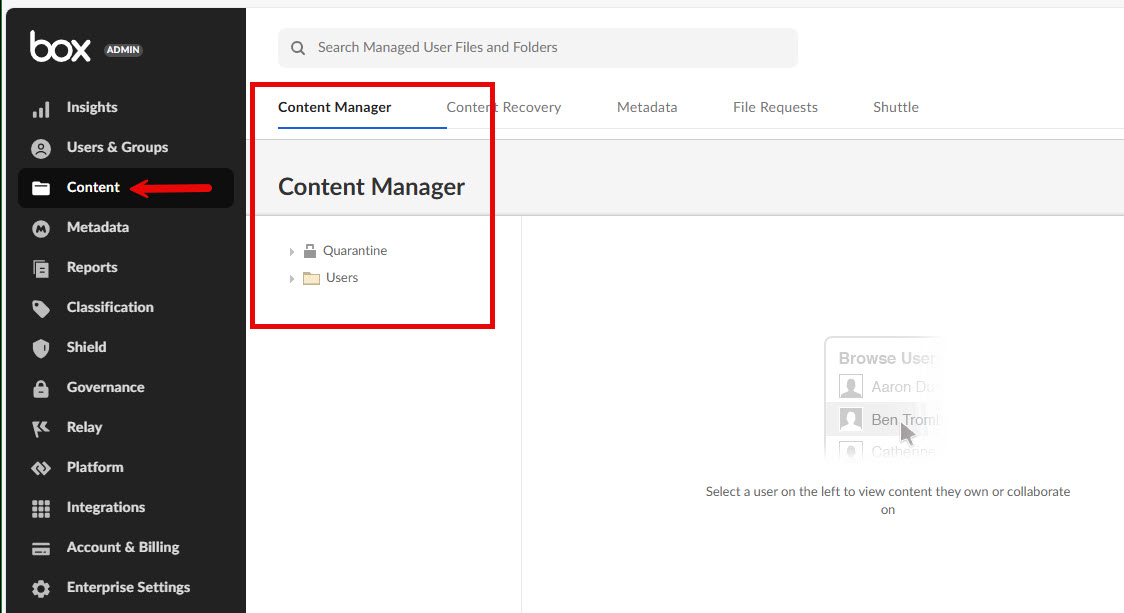Click the Governance padlock icon
1124x613 pixels.
click(41, 389)
